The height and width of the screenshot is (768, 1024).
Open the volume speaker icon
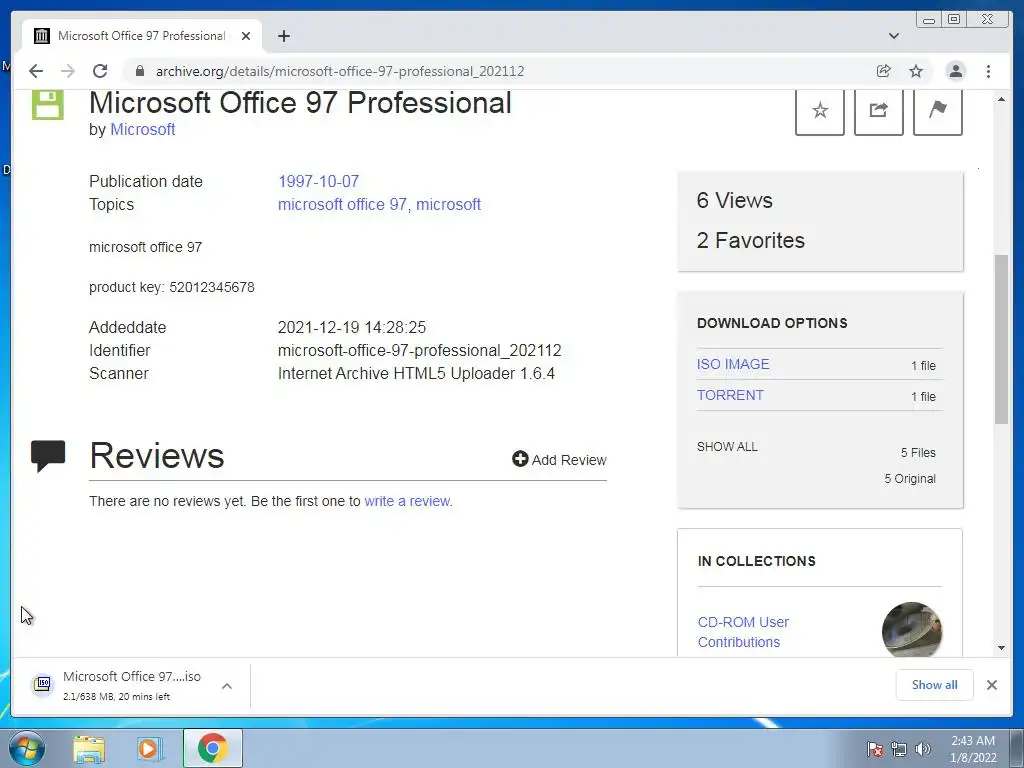[922, 749]
